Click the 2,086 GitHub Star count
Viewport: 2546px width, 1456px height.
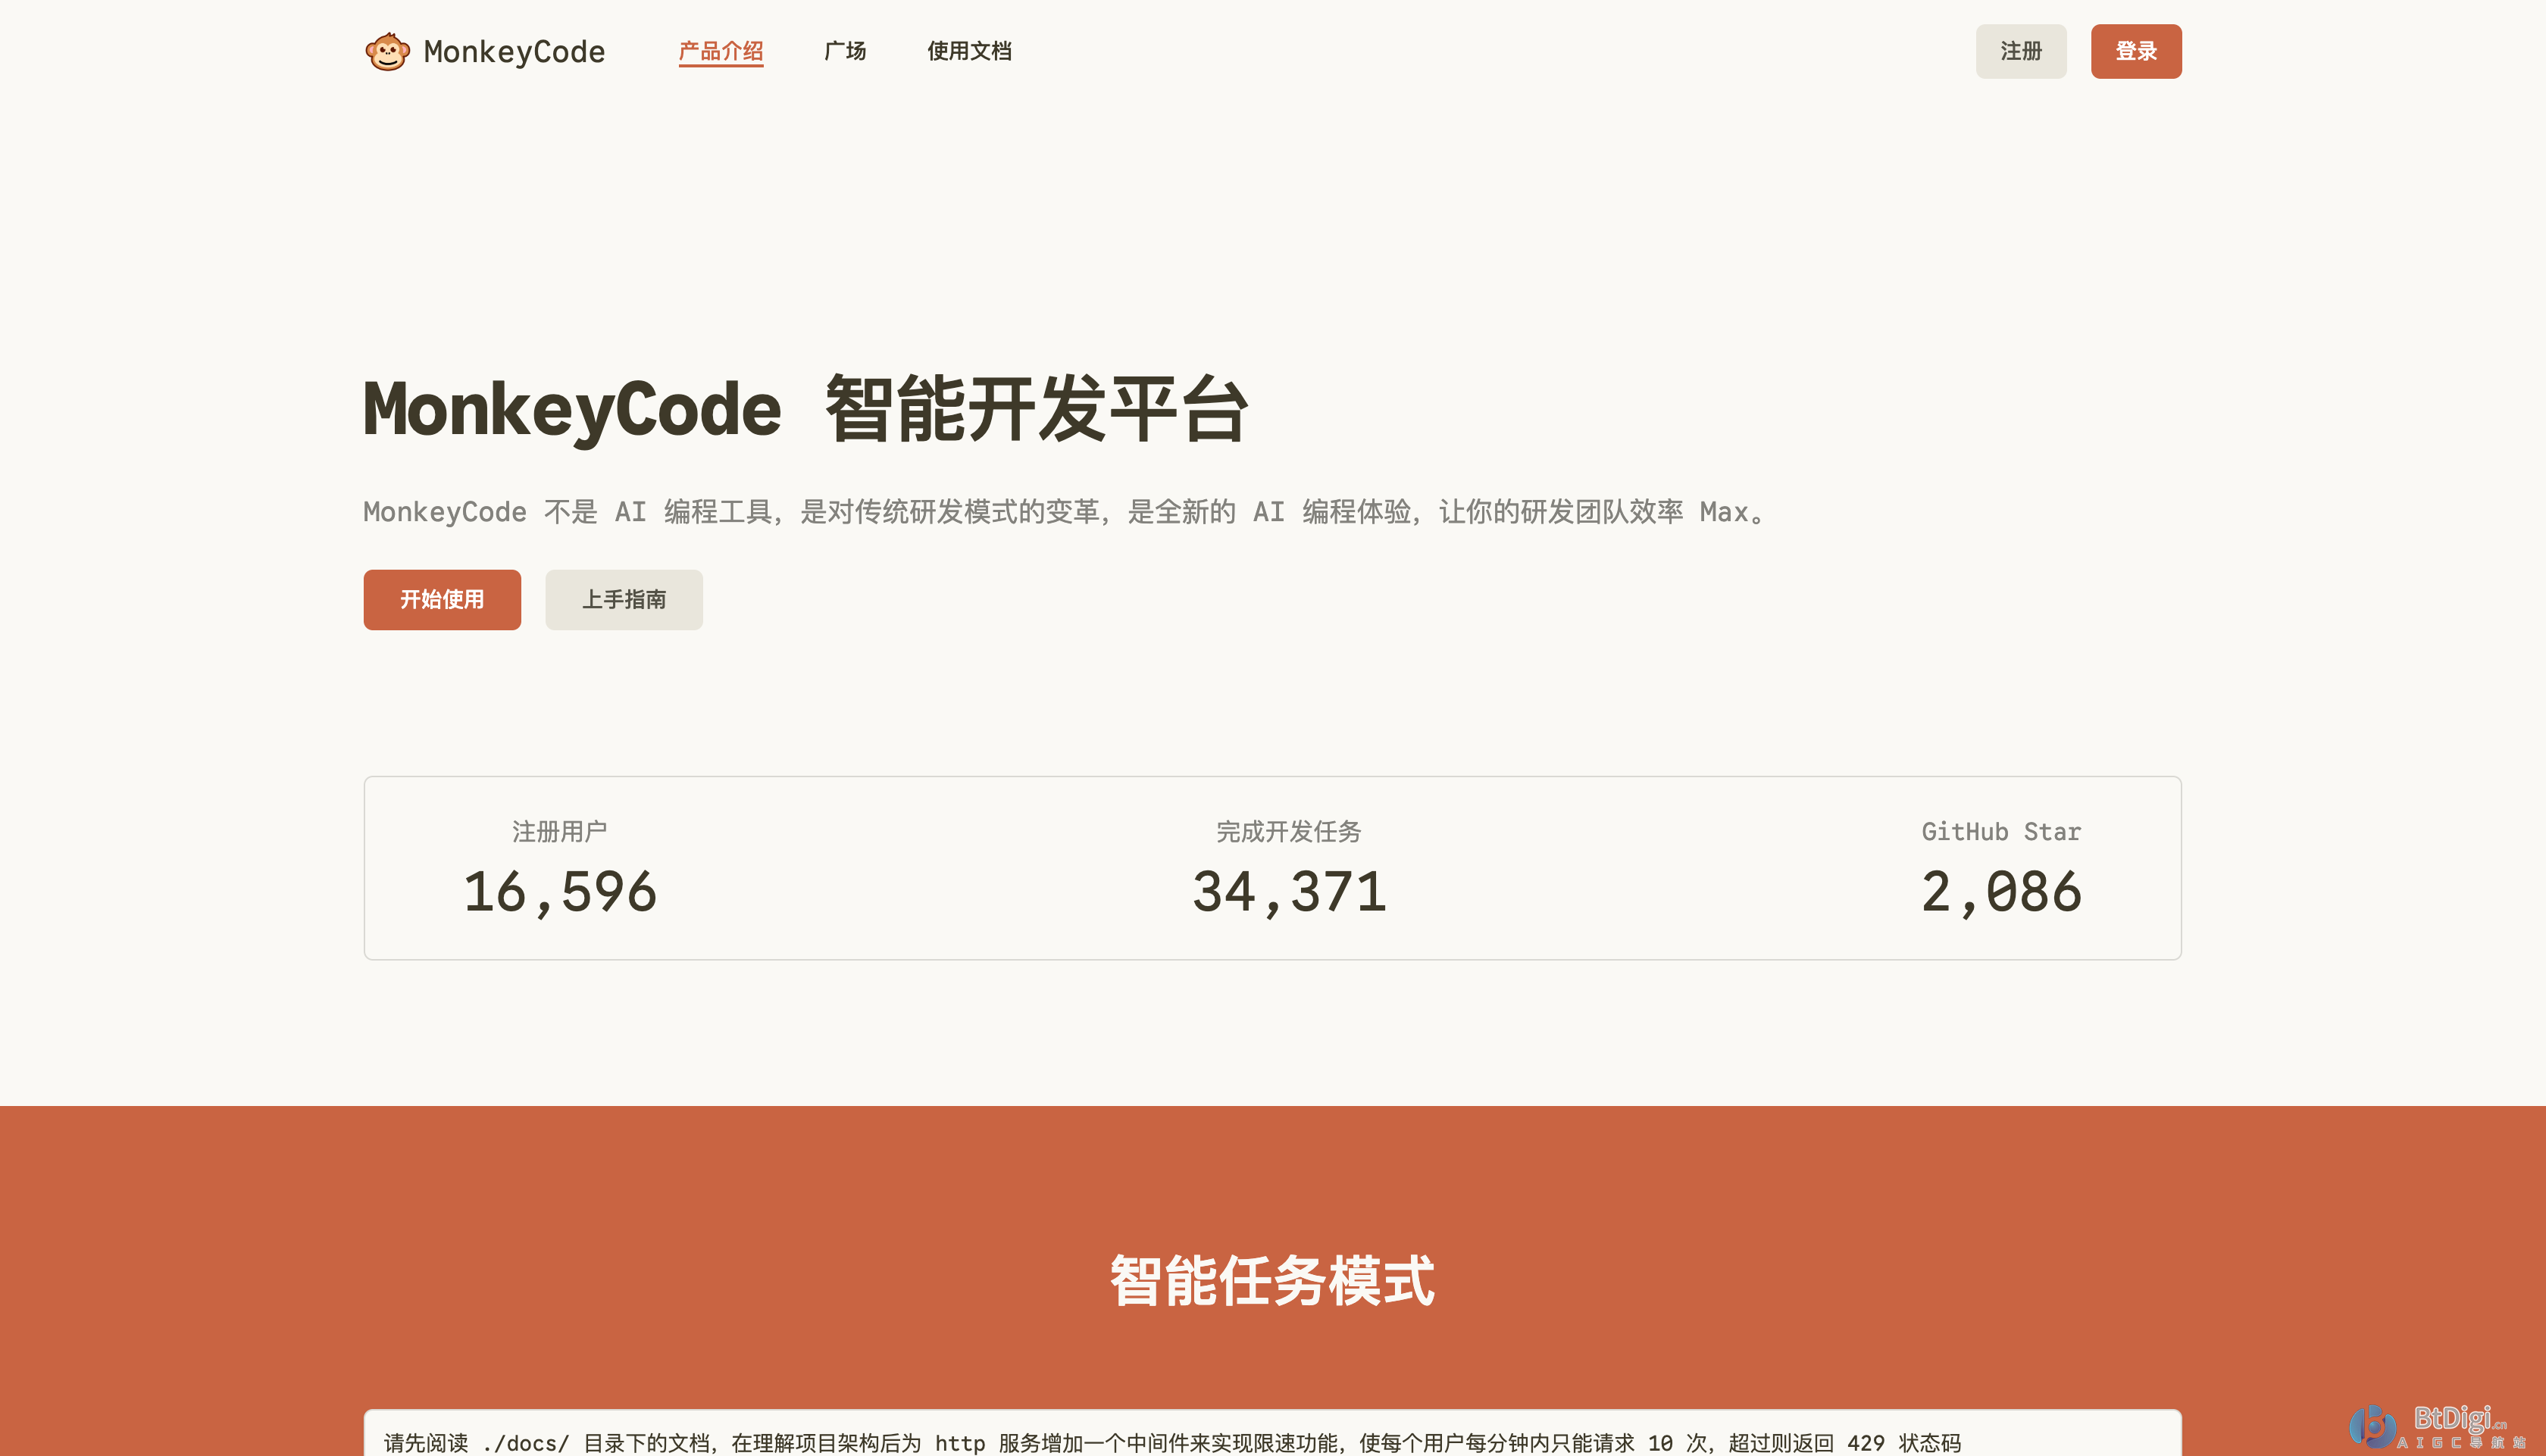pyautogui.click(x=2000, y=891)
